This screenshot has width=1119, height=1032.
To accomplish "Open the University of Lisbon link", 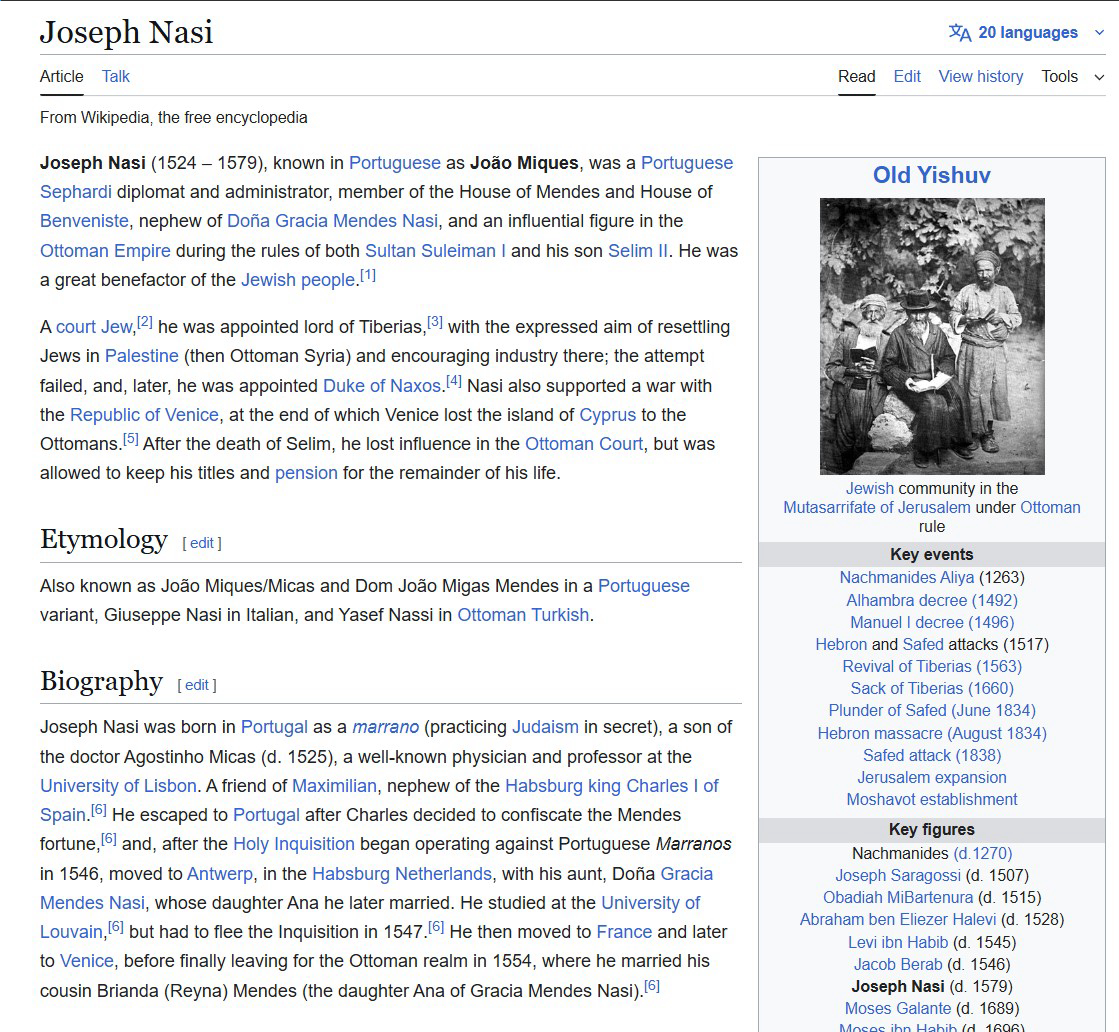I will coord(118,786).
